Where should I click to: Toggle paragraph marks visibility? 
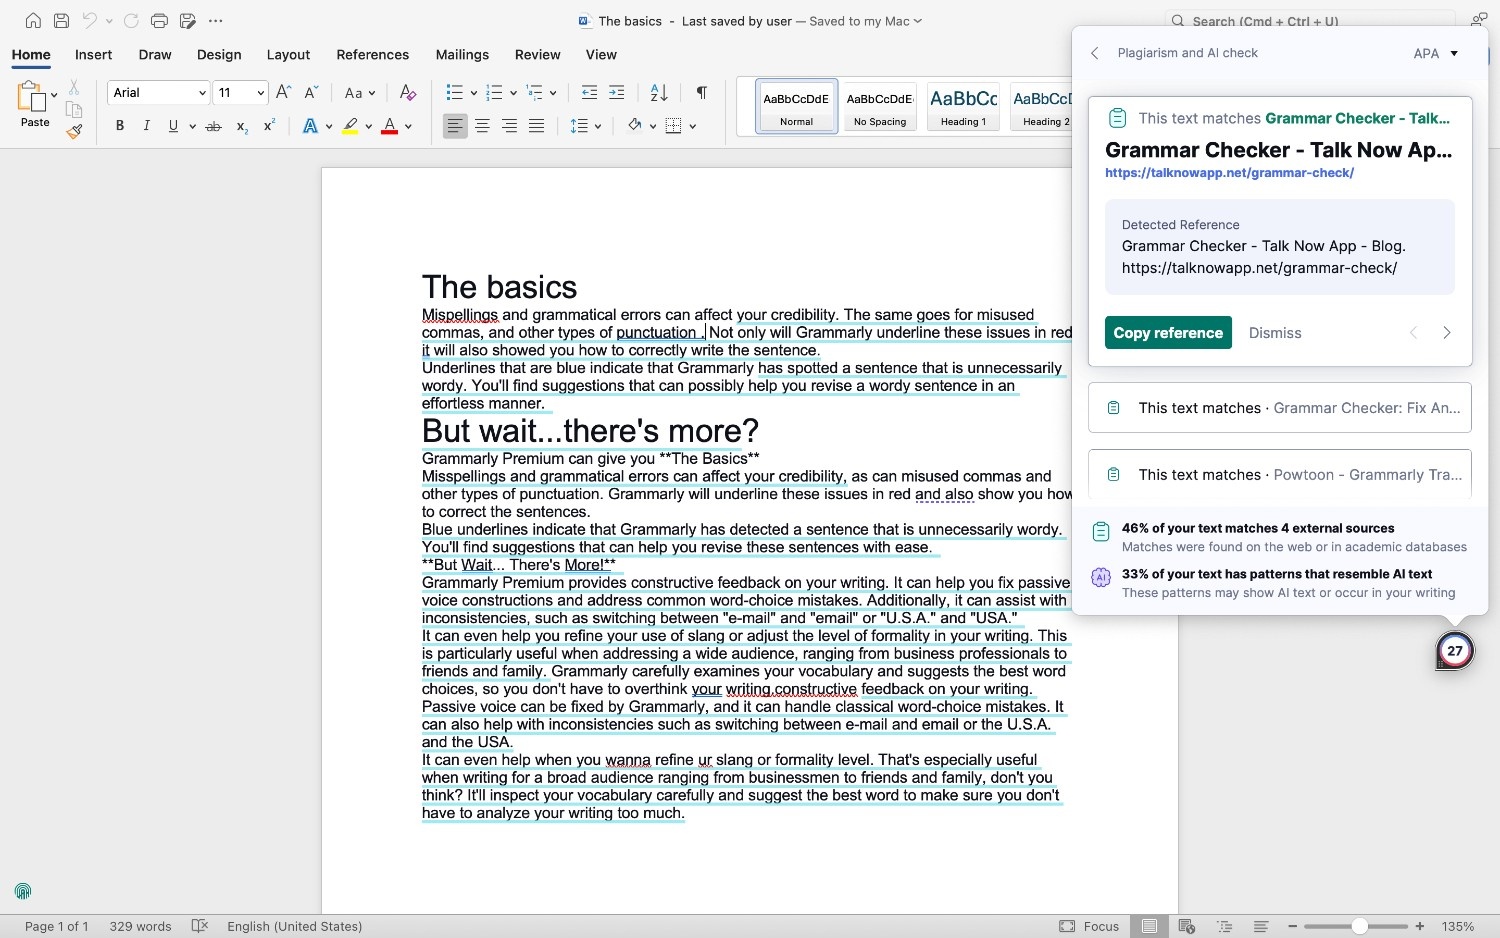pyautogui.click(x=700, y=92)
